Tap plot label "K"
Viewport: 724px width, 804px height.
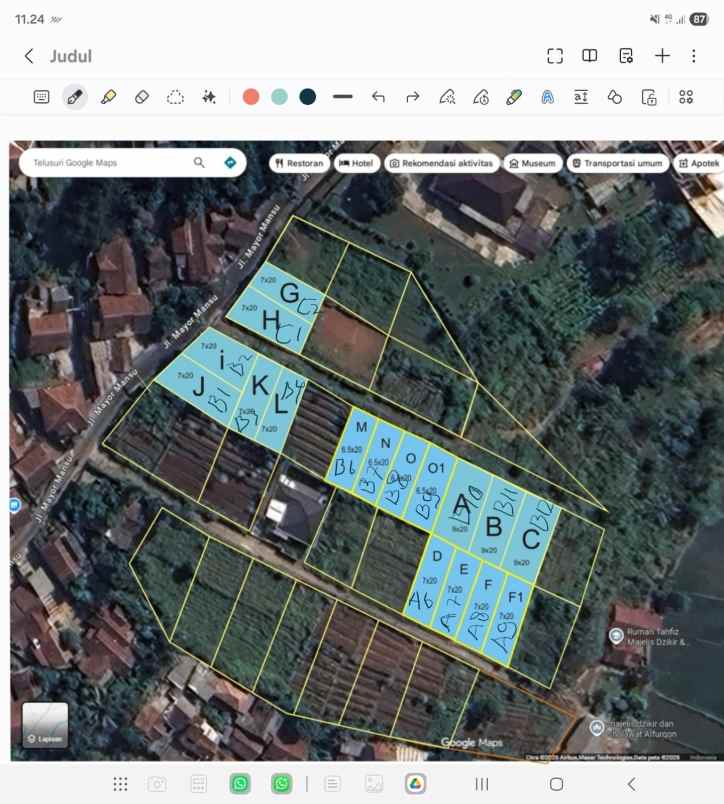260,385
